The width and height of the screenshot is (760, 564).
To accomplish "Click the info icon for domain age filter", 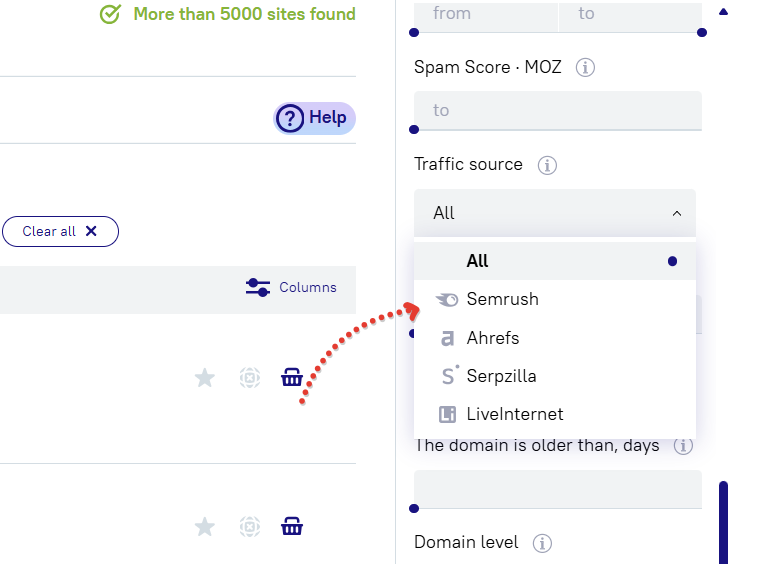I will pyautogui.click(x=684, y=446).
